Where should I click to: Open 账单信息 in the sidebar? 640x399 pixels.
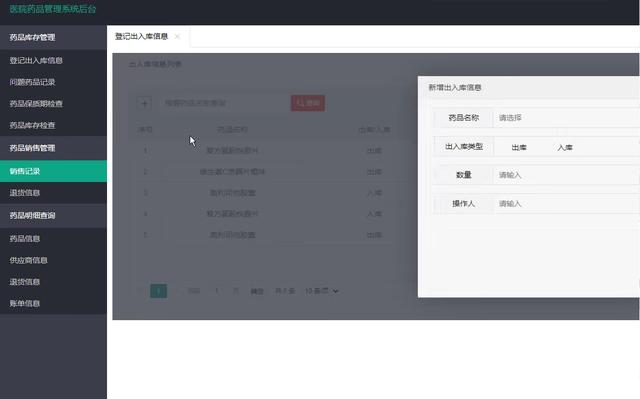click(53, 303)
